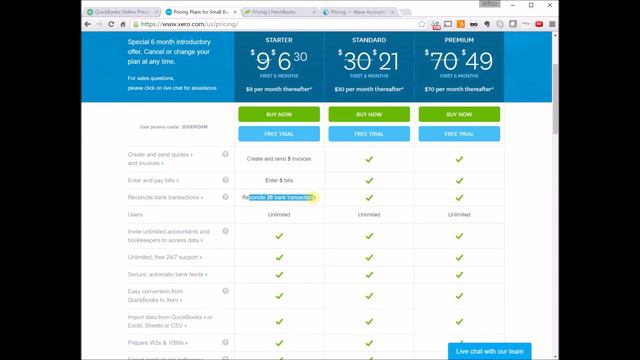Image resolution: width=640 pixels, height=360 pixels.
Task: Open Prepare W2s & 1099s link
Action: pos(158,343)
